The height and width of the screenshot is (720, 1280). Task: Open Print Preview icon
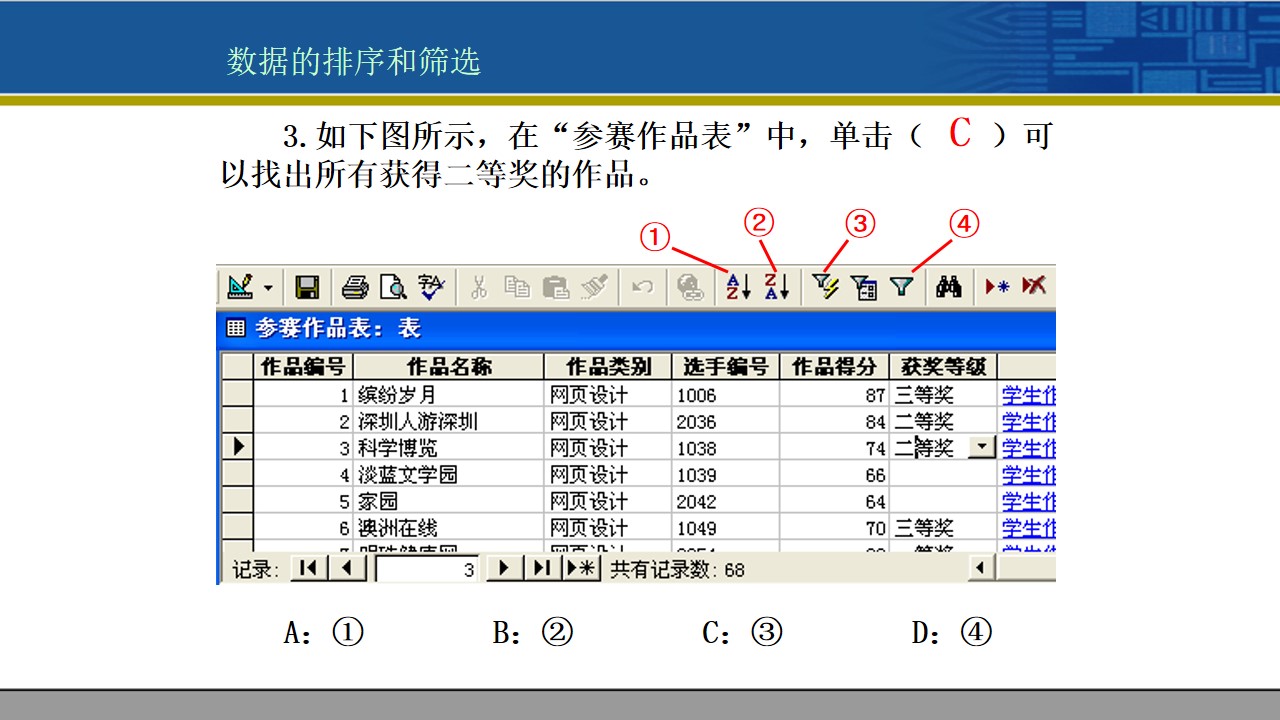(x=393, y=288)
